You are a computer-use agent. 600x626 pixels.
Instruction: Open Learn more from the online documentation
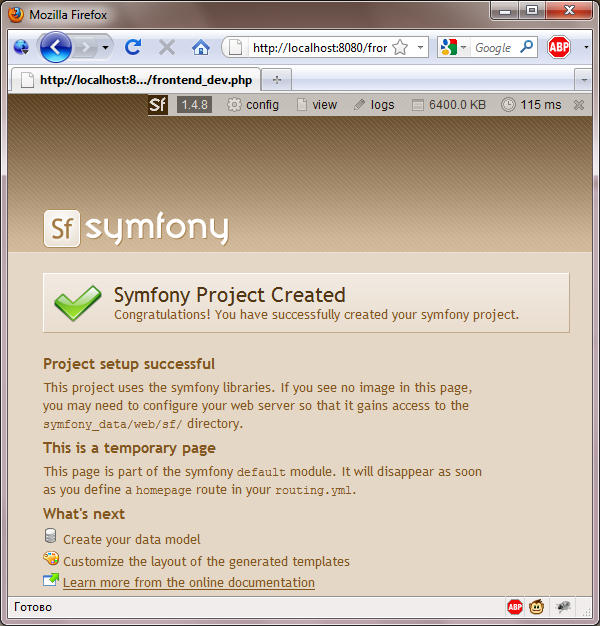click(189, 583)
